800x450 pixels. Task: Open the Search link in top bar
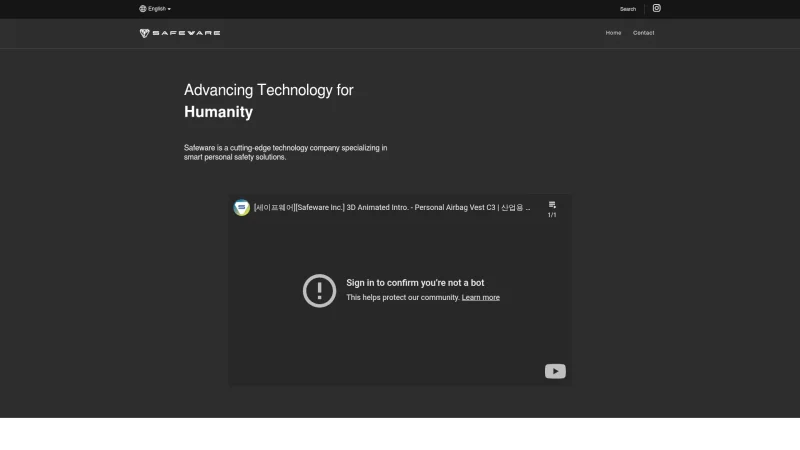[628, 9]
